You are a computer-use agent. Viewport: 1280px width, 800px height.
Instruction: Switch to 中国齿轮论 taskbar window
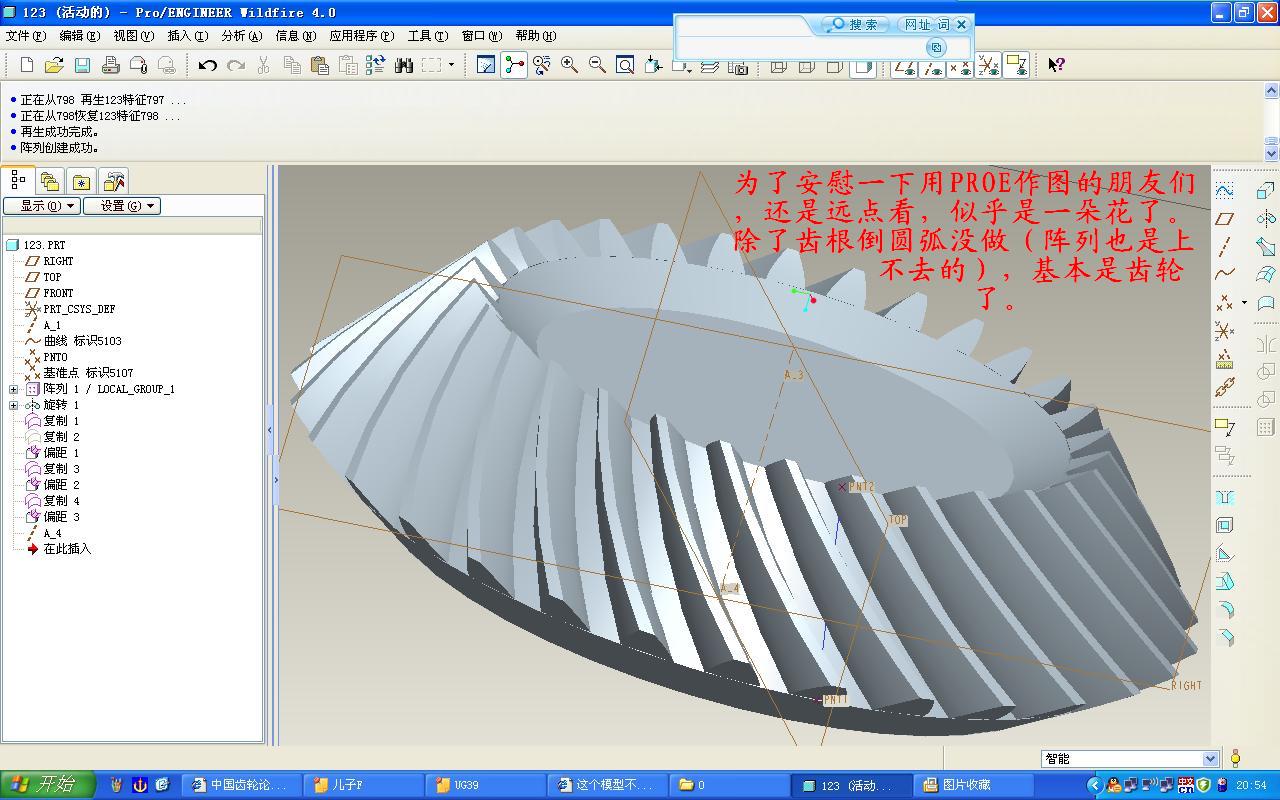pos(241,785)
